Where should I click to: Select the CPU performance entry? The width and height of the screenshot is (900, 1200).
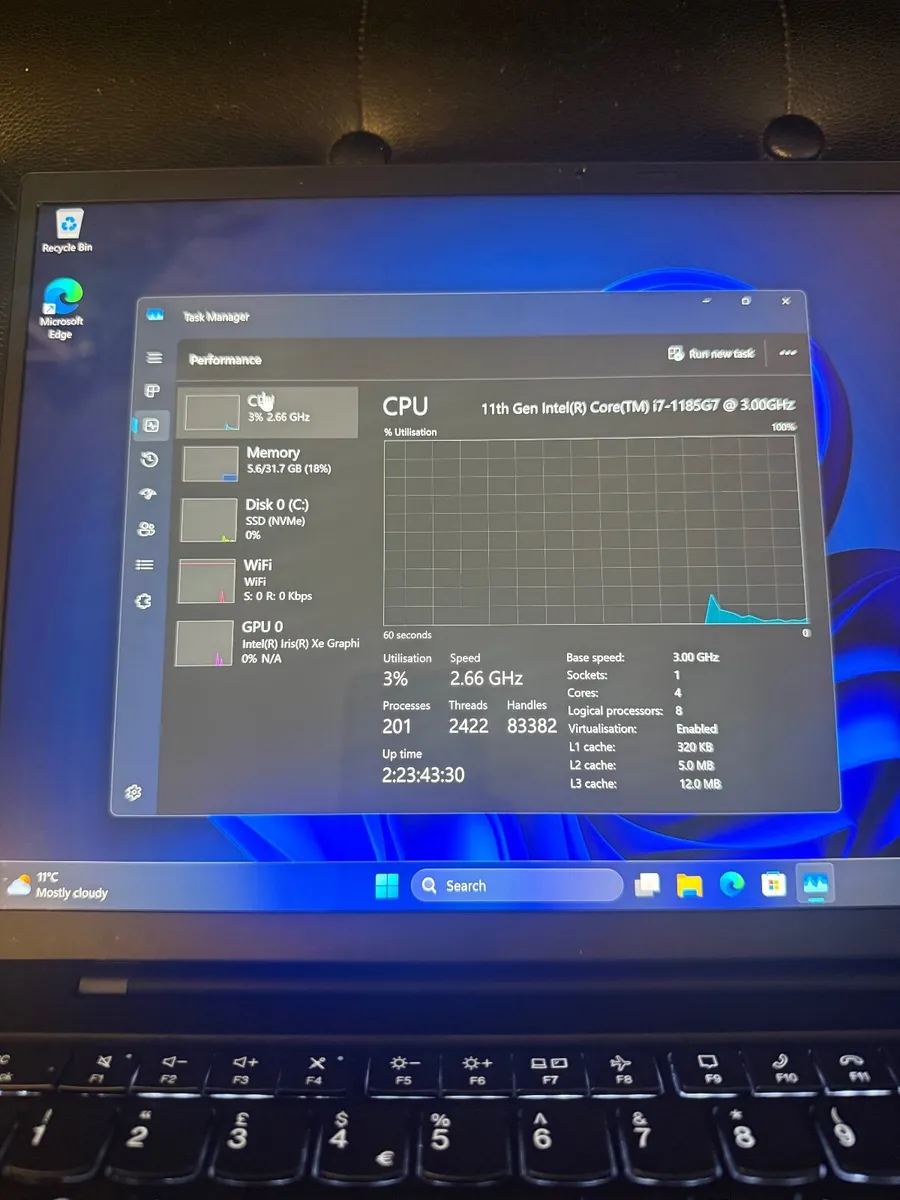267,412
